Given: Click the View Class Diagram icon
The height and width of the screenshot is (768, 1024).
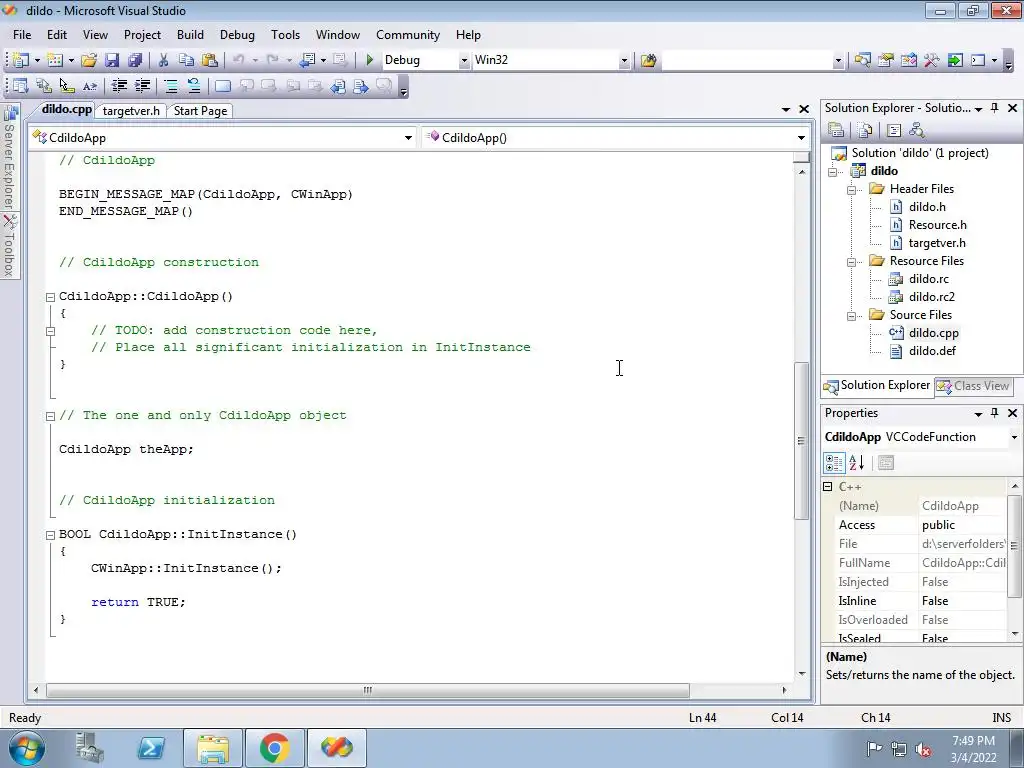Looking at the screenshot, I should point(916,130).
